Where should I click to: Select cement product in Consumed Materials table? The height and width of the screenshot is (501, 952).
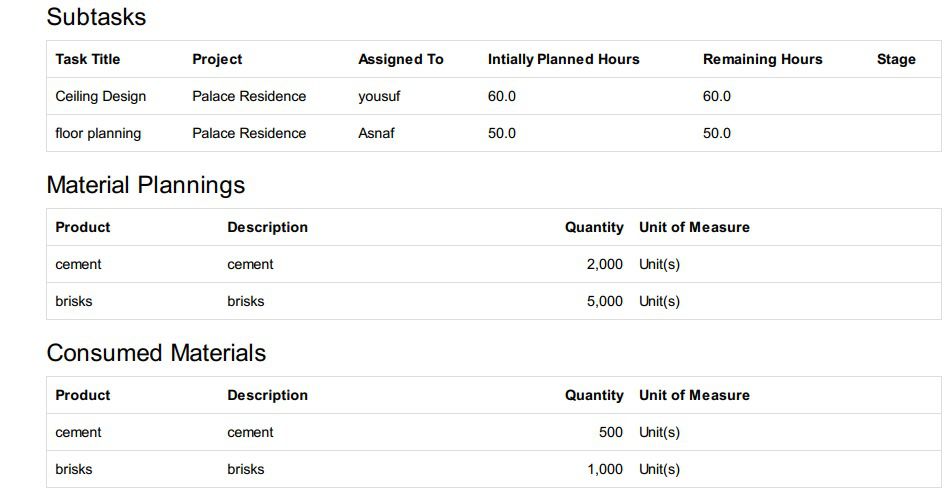pos(78,432)
